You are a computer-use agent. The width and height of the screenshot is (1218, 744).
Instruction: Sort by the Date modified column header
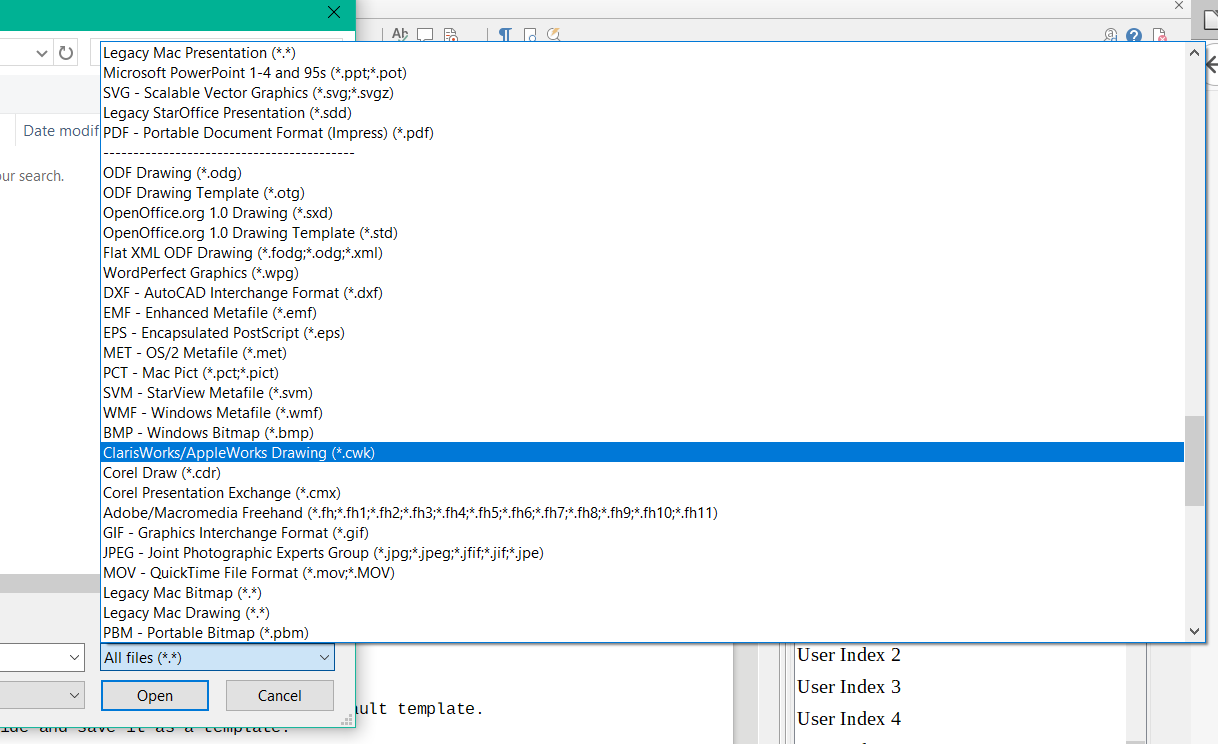tap(60, 131)
